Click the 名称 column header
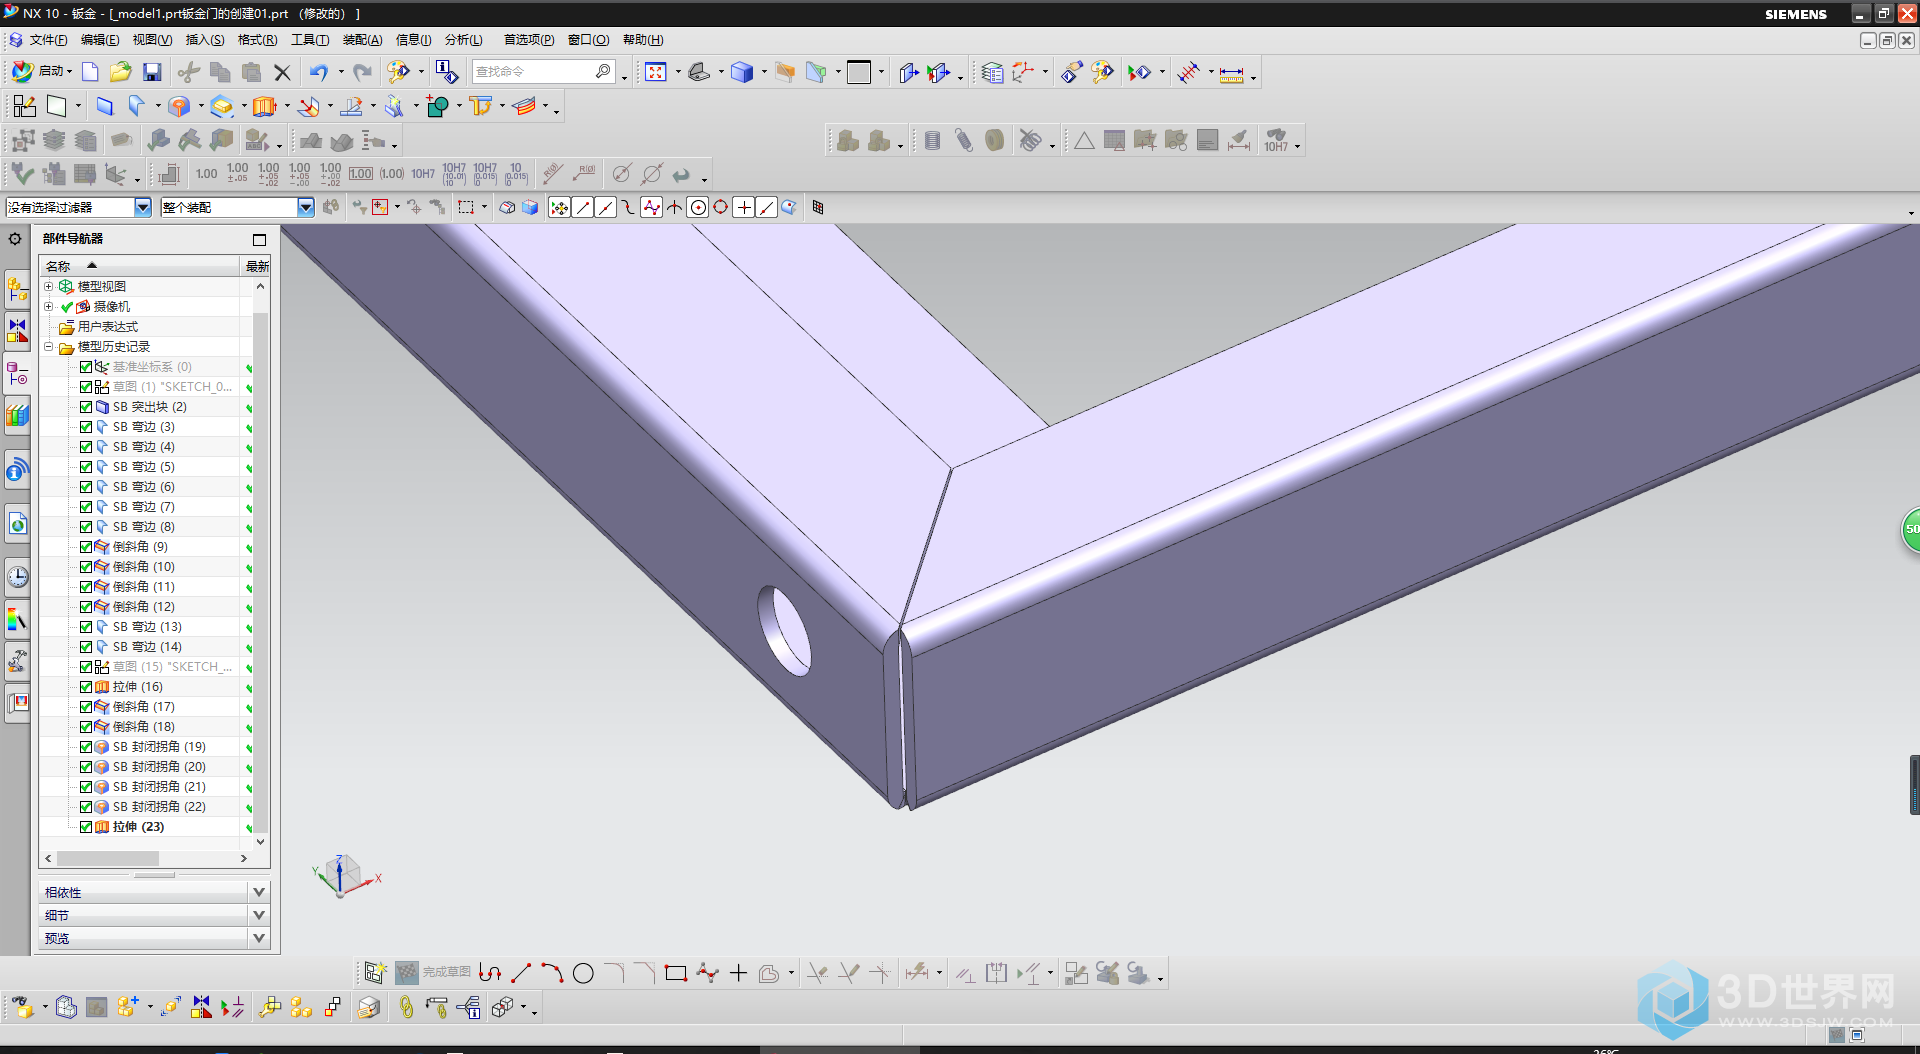This screenshot has width=1920, height=1054. [140, 266]
